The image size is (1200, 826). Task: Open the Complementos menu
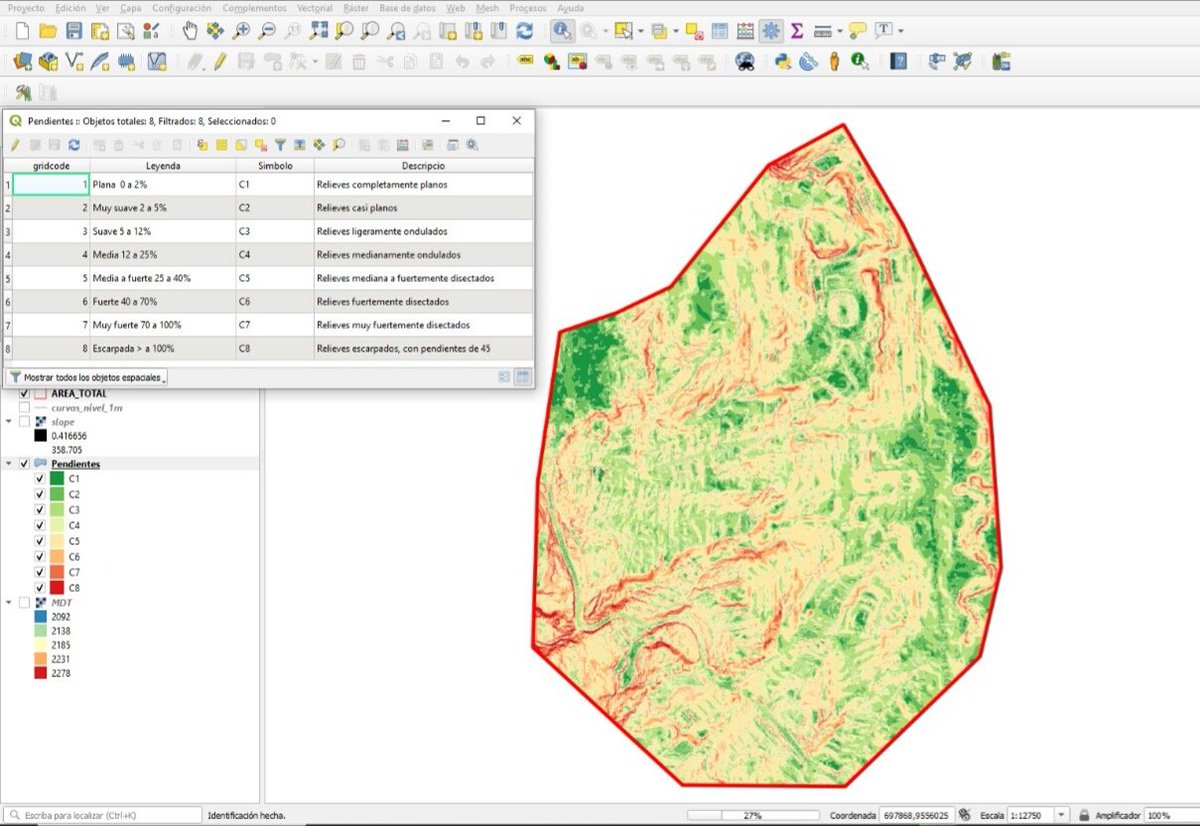click(254, 7)
